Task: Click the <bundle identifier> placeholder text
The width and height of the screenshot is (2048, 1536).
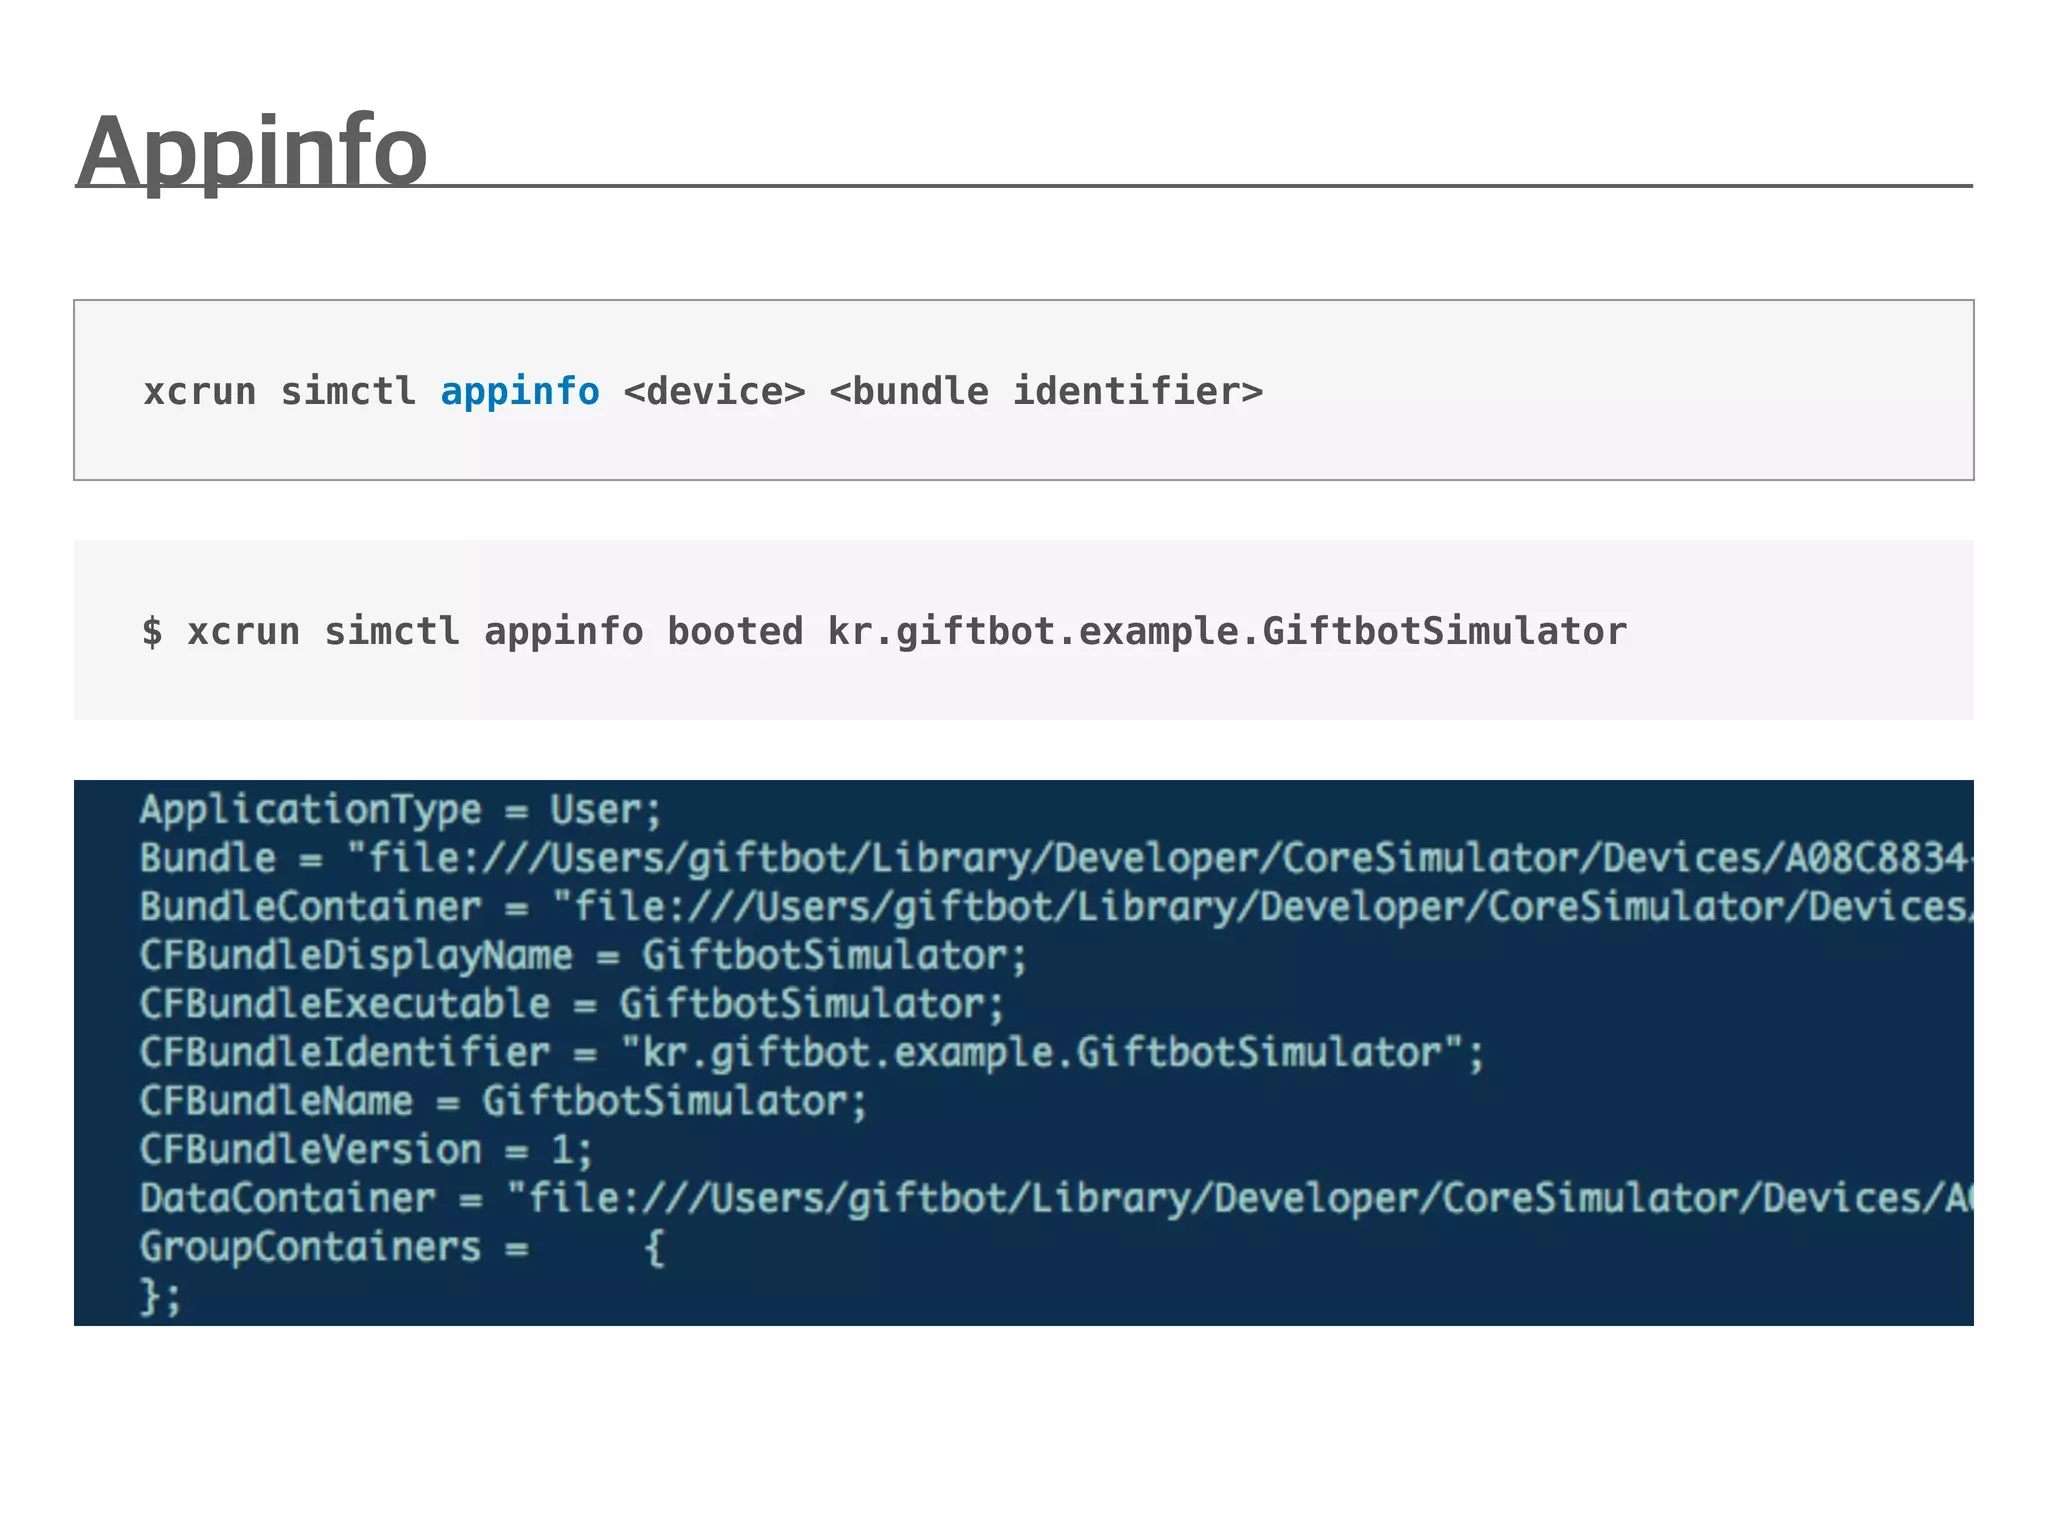Action: tap(1046, 391)
